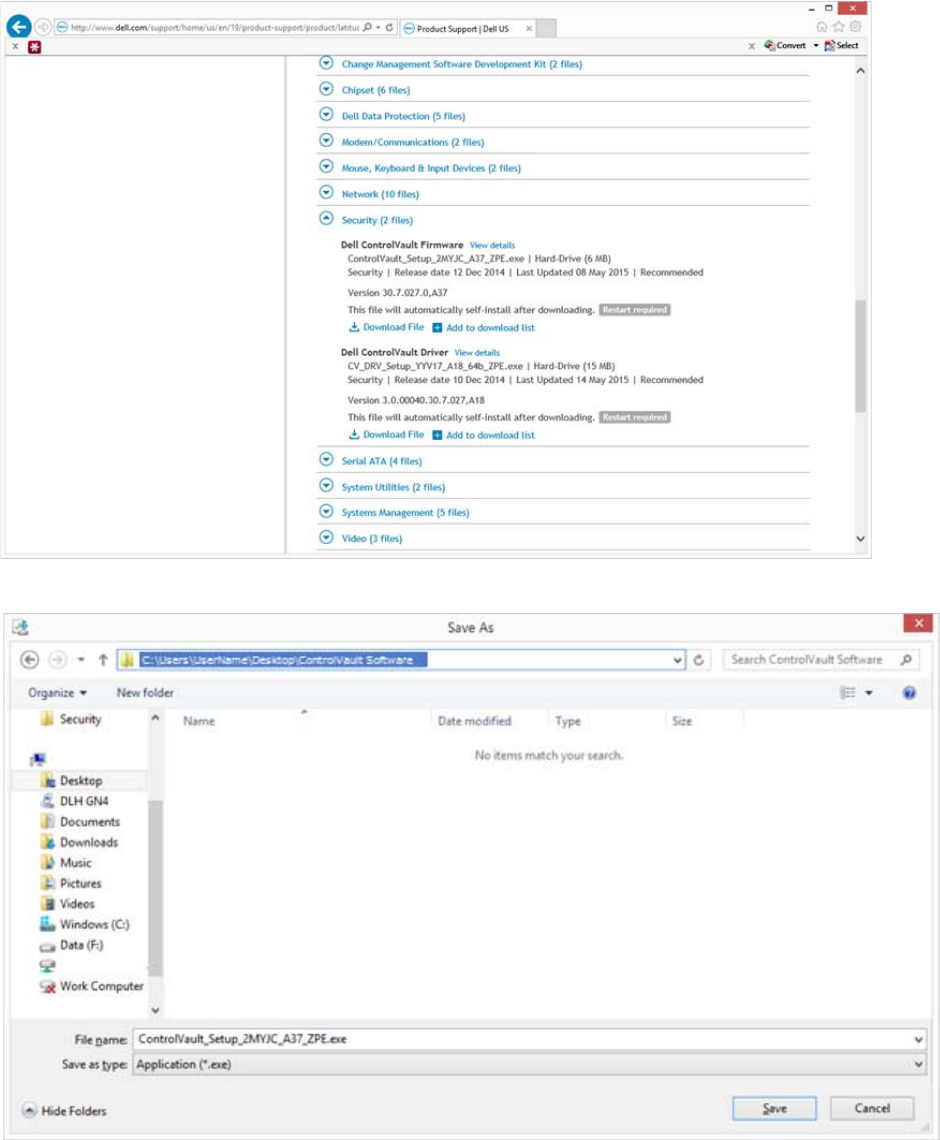
Task: Select DLH GN4 in the navigation pane
Action: [x=75, y=800]
